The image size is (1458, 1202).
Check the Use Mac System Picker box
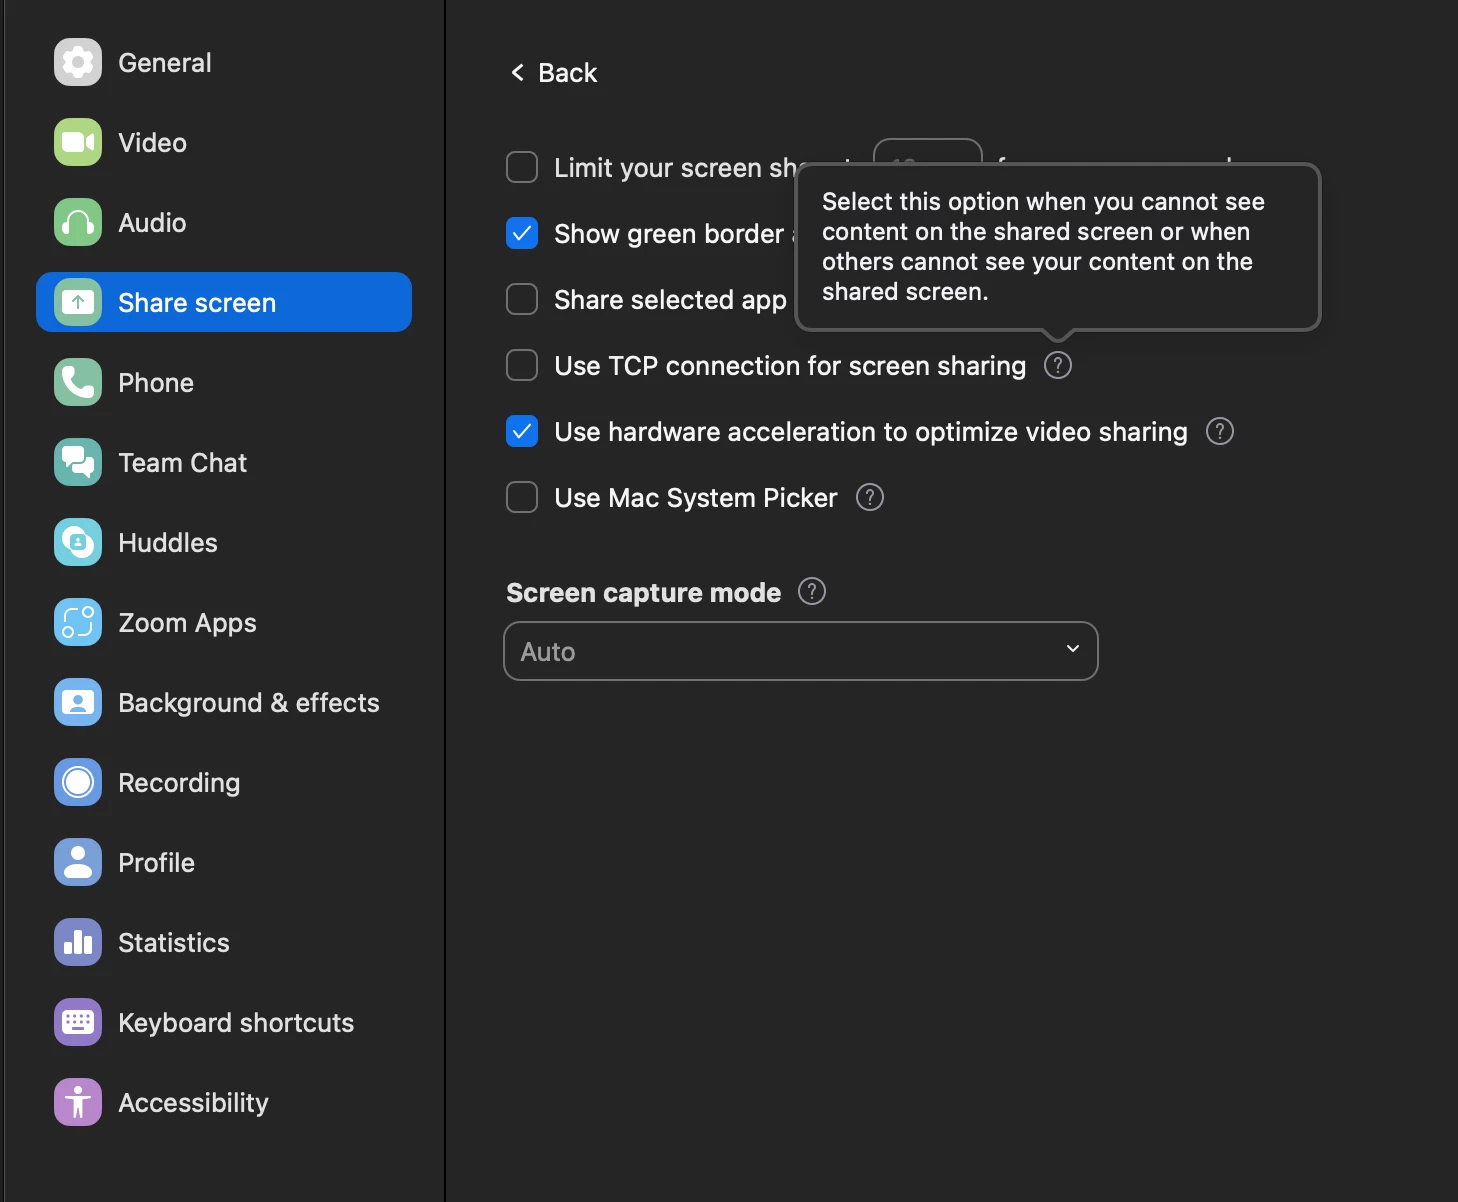[522, 498]
